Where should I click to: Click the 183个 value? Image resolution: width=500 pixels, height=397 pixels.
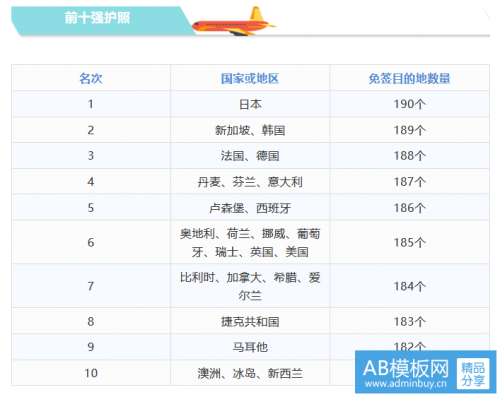coord(409,321)
